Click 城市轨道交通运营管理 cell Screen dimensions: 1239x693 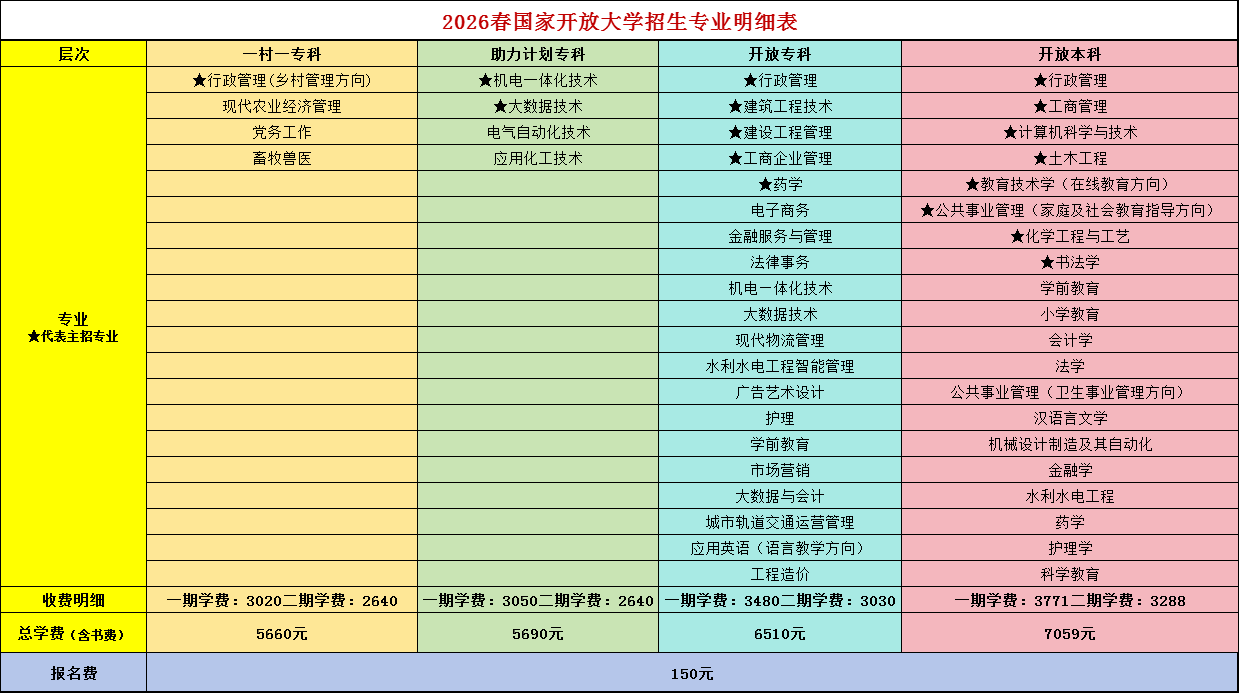[780, 521]
